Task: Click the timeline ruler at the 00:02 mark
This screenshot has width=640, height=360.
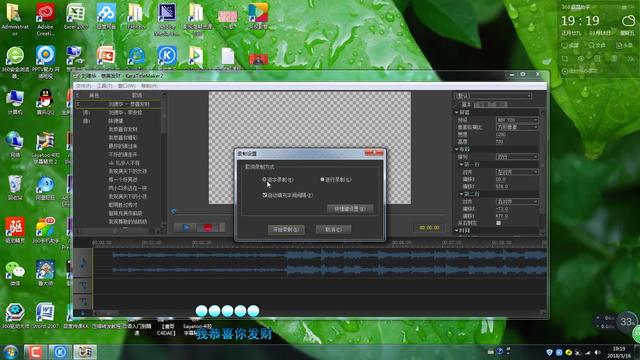Action: pos(202,242)
